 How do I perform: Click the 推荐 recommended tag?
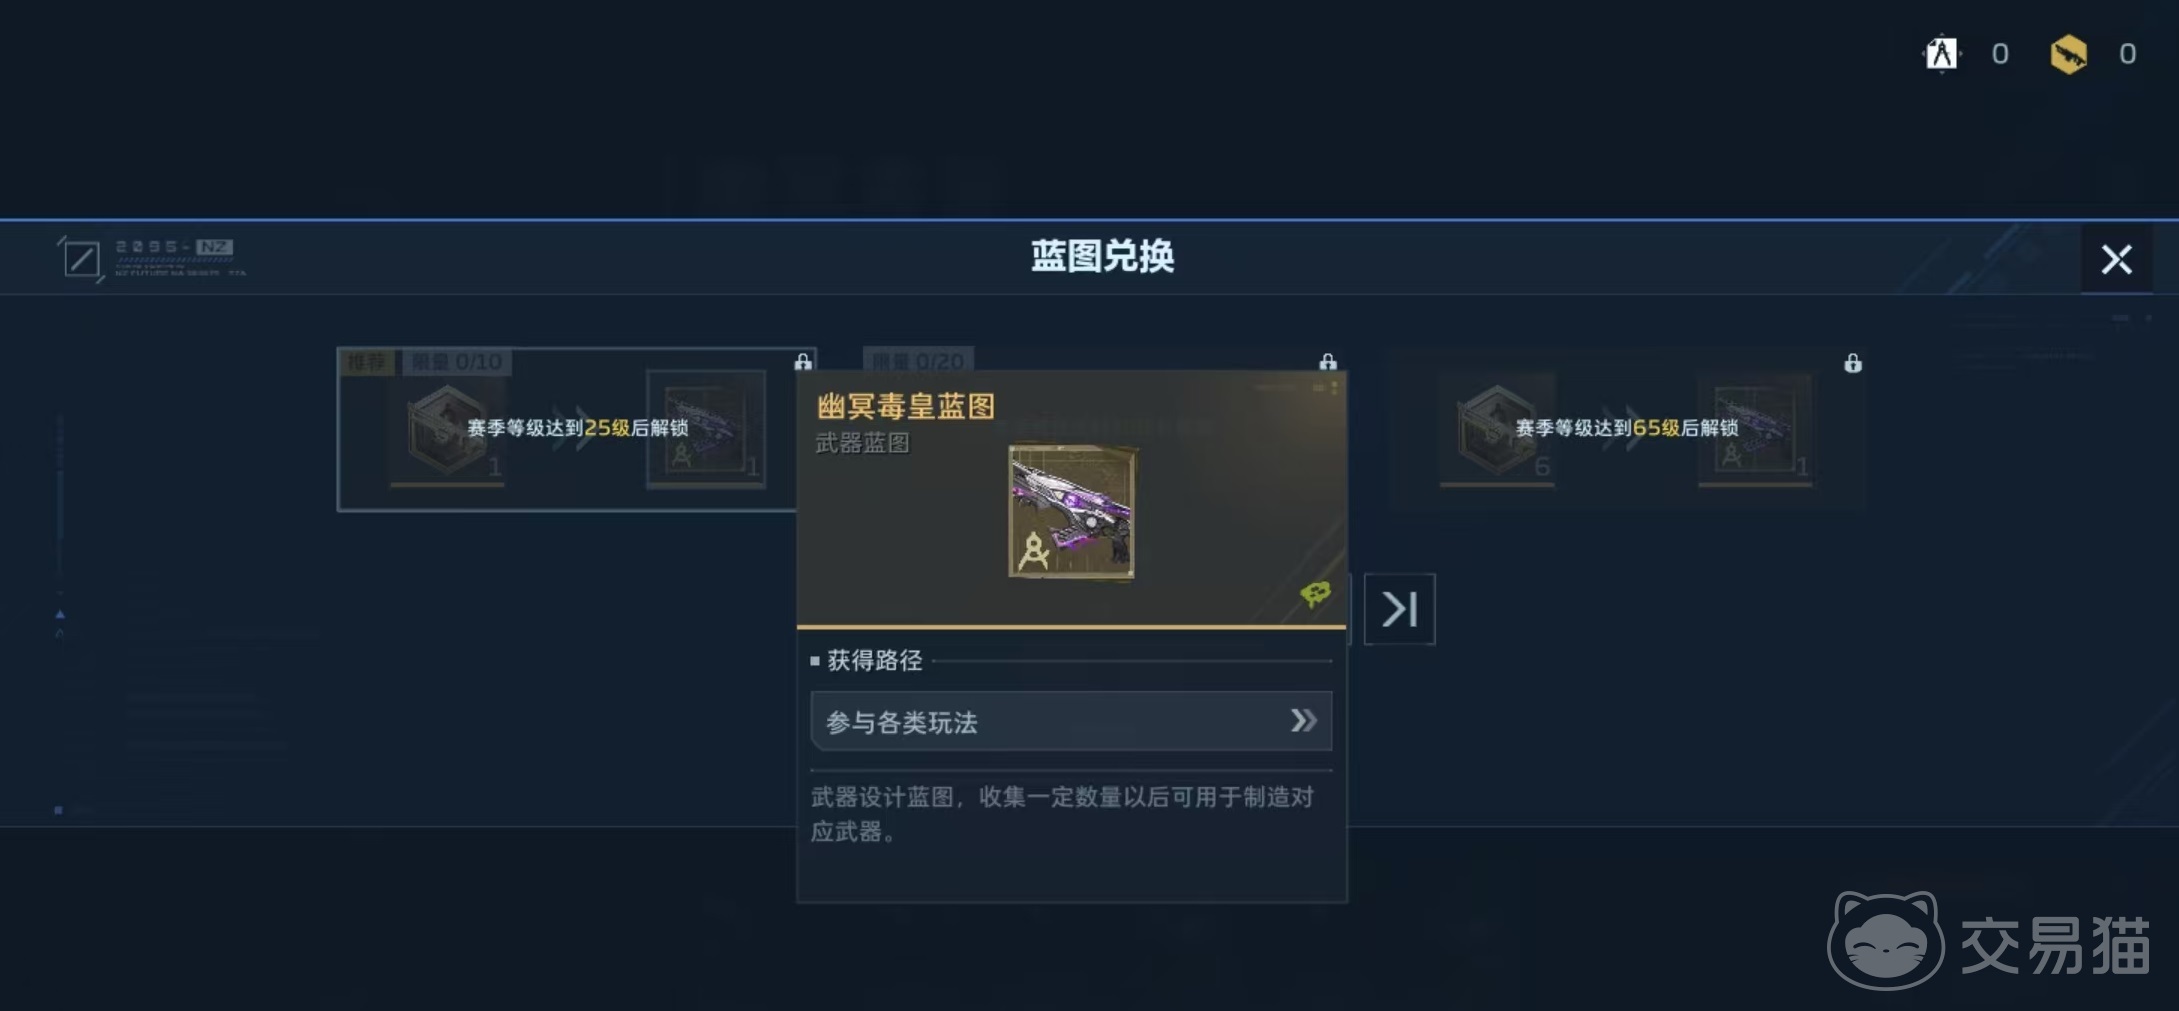367,362
